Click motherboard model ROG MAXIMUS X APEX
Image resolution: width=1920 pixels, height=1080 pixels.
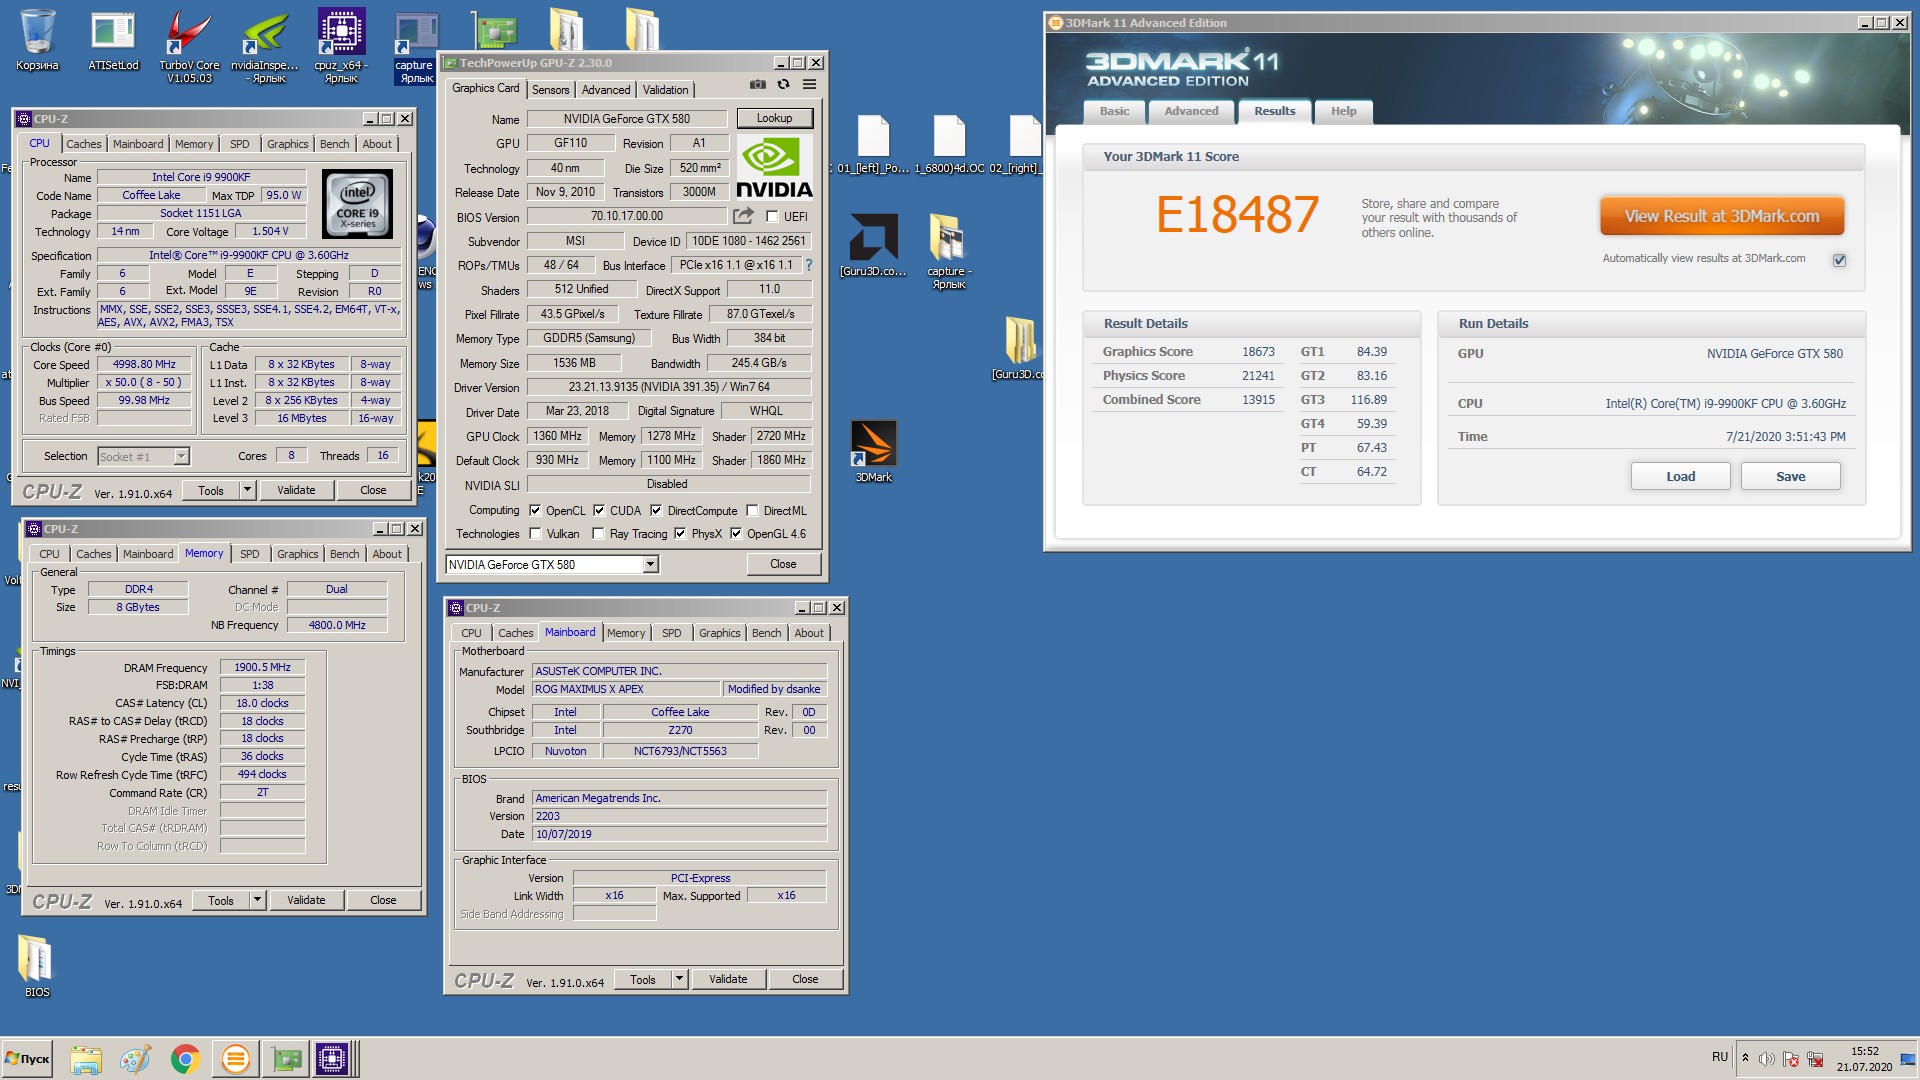click(x=625, y=689)
